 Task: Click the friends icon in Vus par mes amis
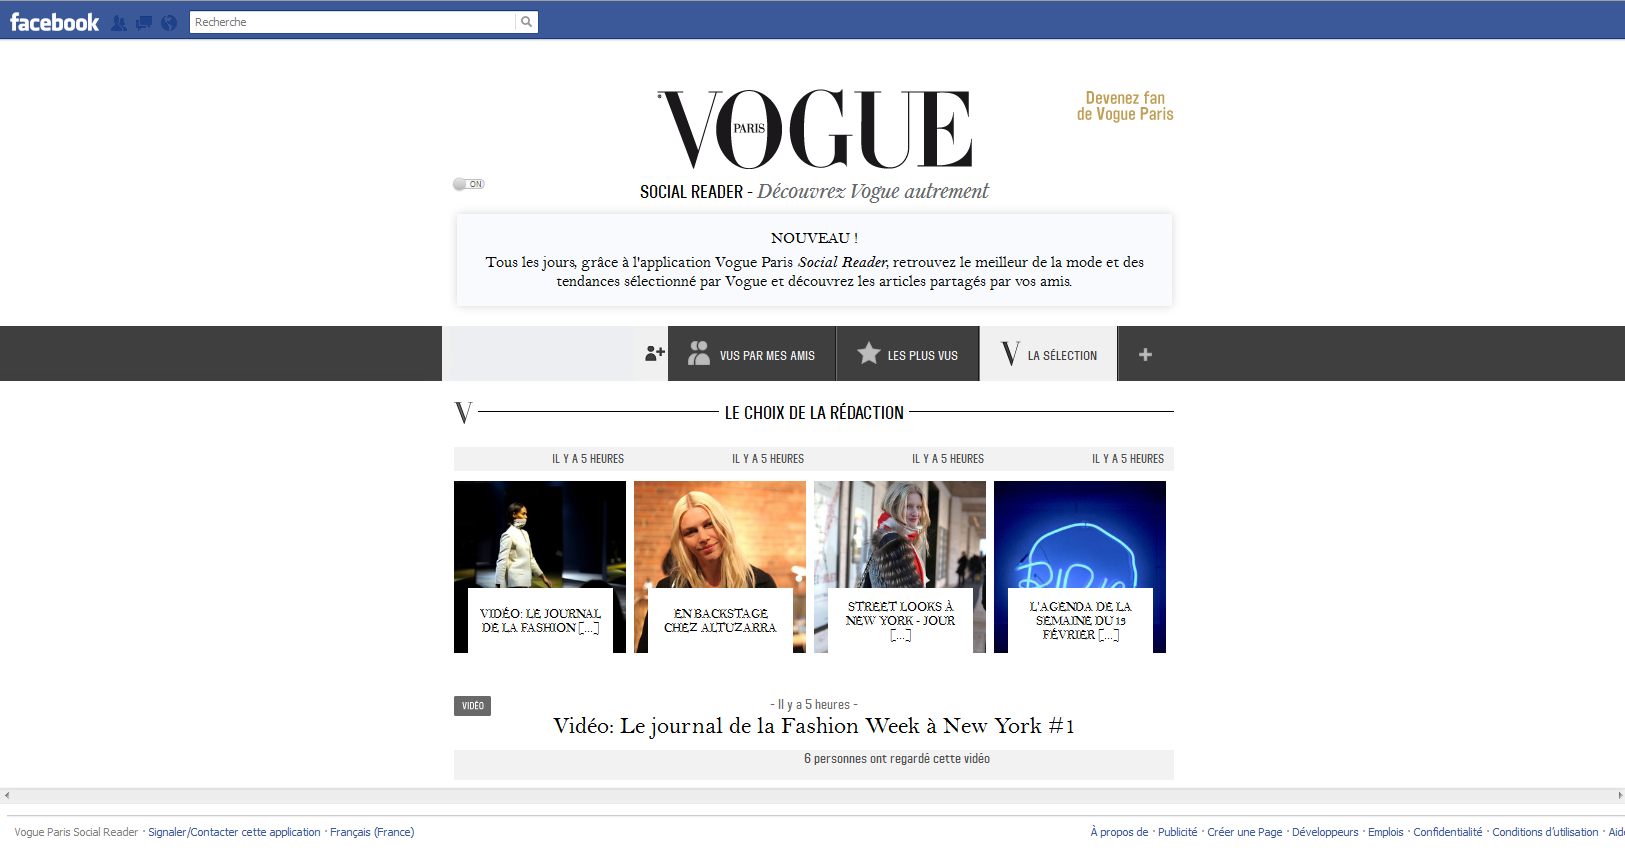pyautogui.click(x=699, y=353)
